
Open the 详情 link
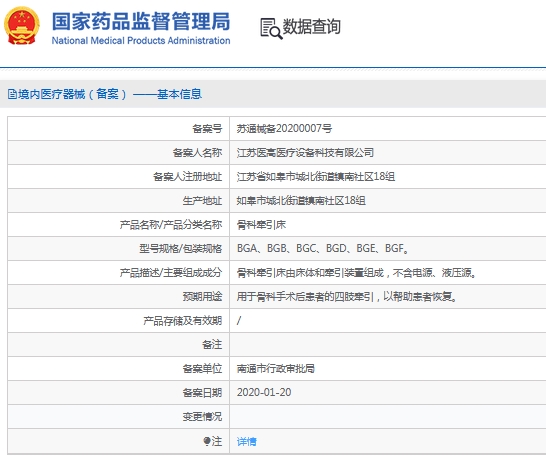[247, 441]
